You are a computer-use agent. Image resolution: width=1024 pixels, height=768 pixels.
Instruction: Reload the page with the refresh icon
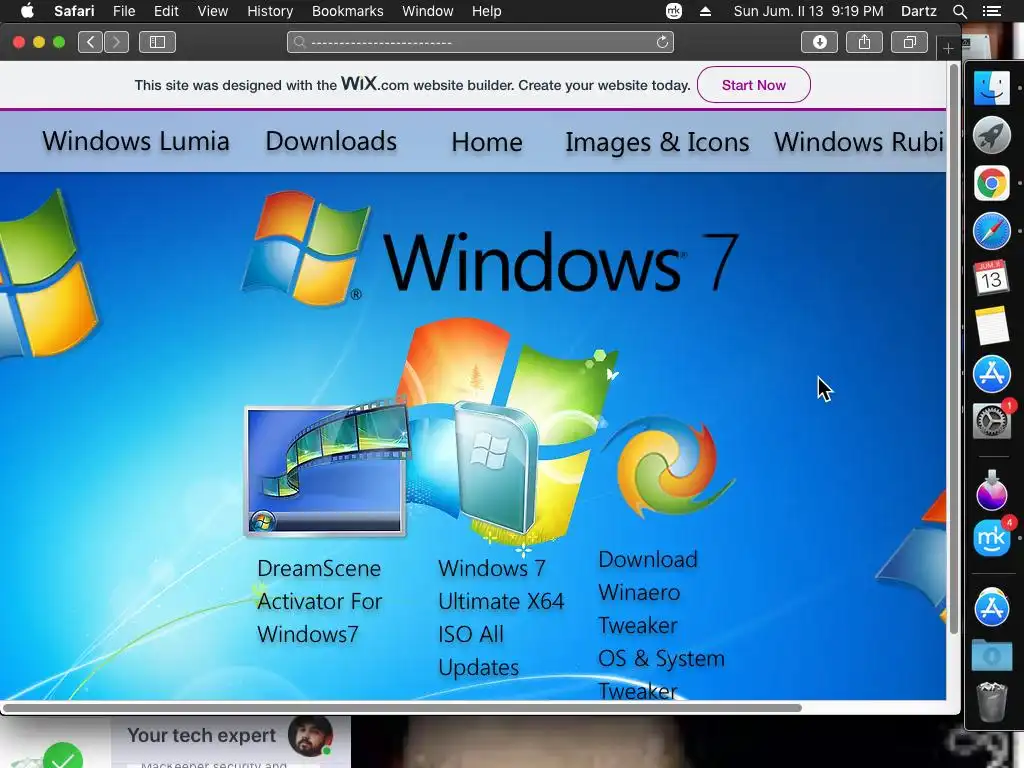(x=662, y=42)
